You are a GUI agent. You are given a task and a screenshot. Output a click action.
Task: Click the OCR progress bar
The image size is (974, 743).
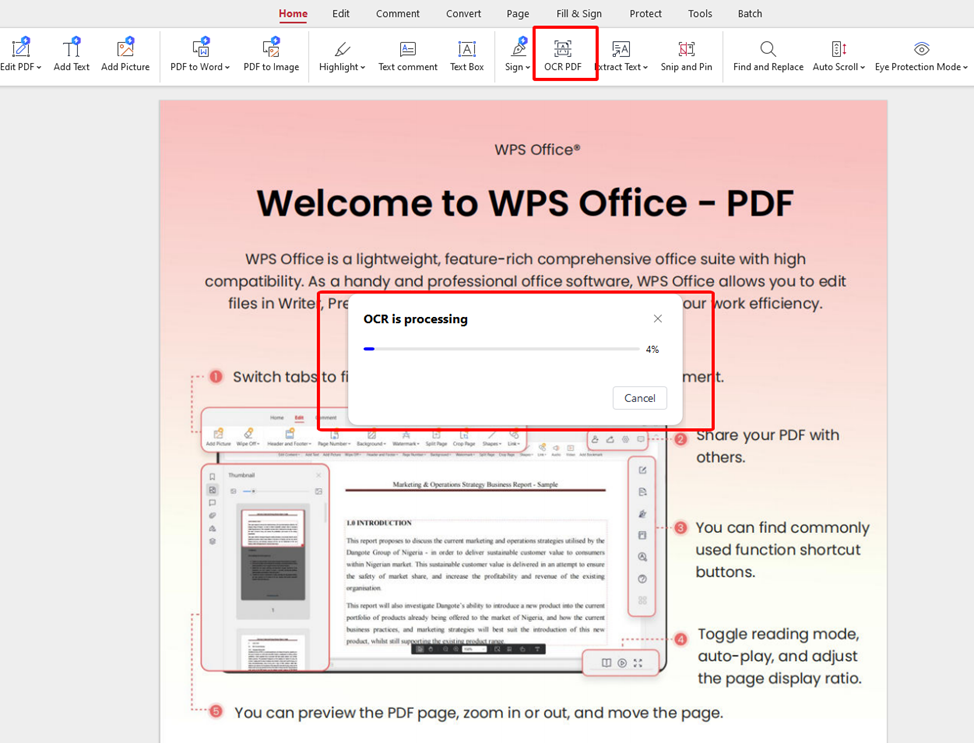tap(501, 349)
